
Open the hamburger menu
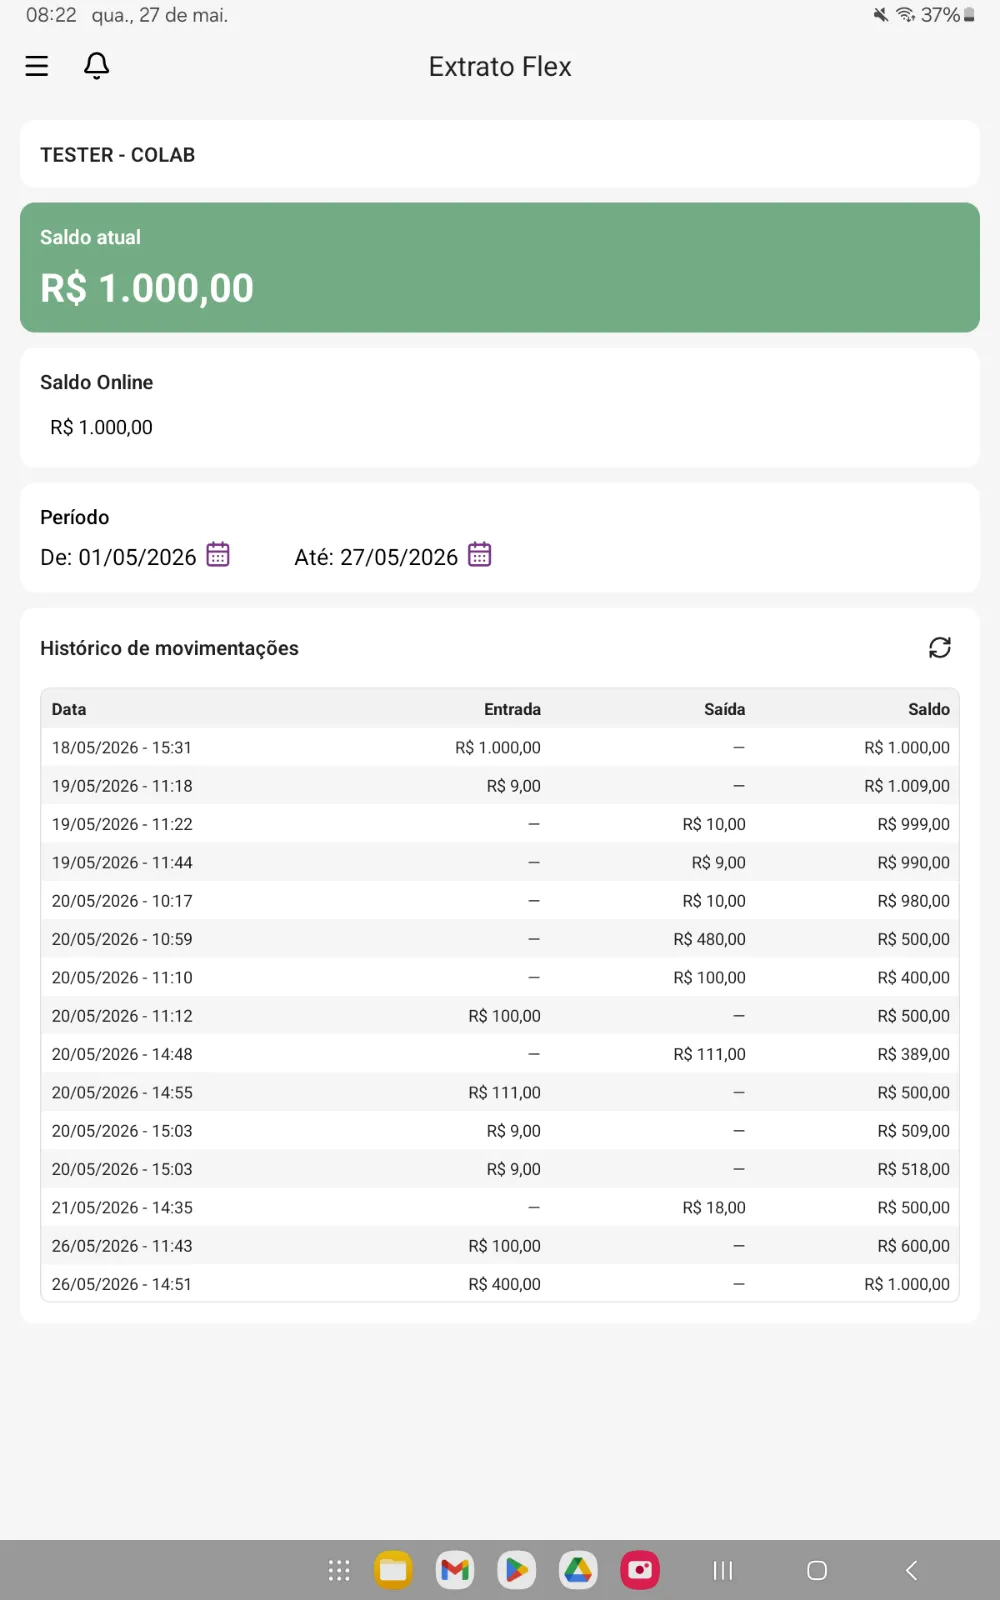pos(37,66)
